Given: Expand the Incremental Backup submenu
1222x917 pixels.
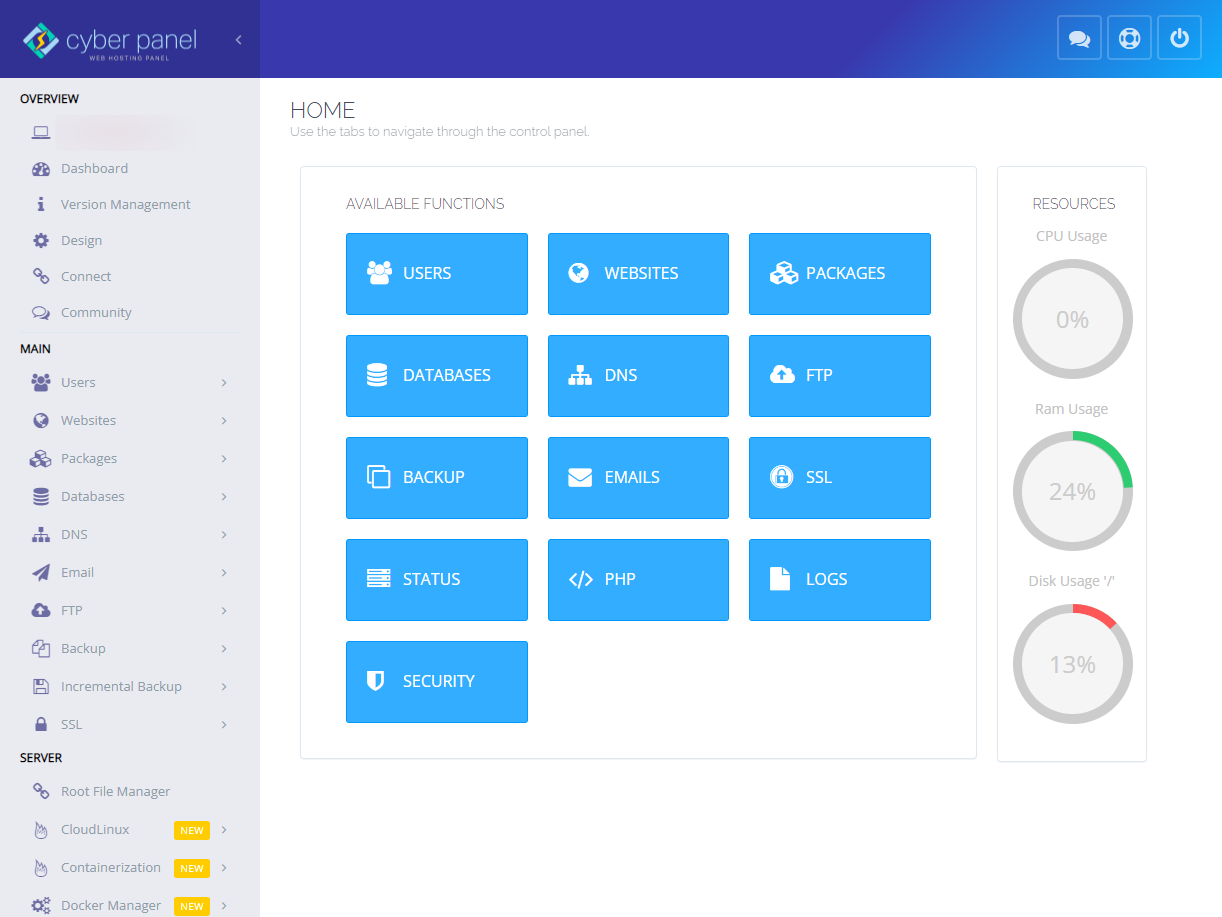Looking at the screenshot, I should [x=130, y=686].
